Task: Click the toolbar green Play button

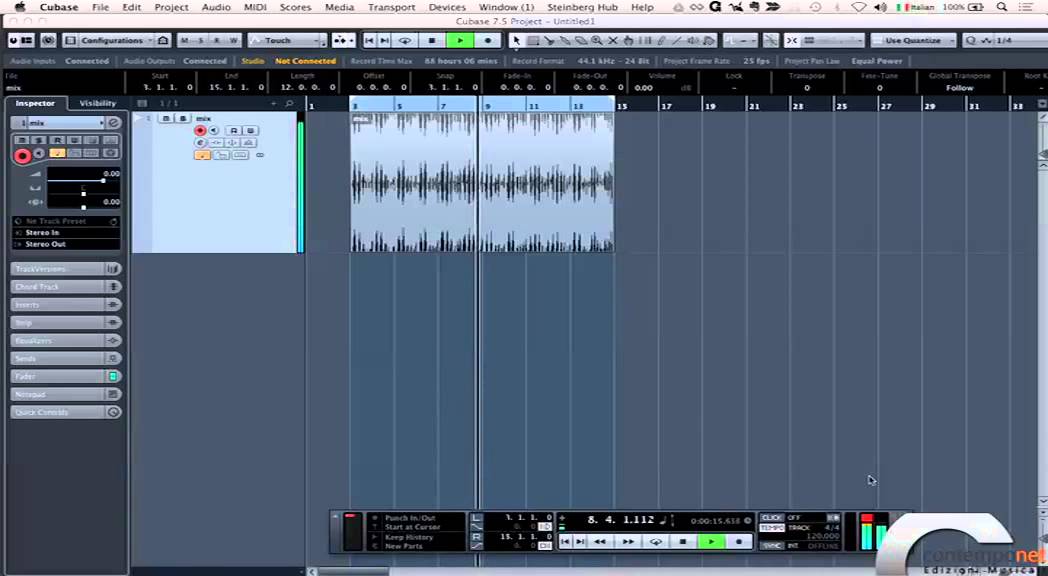Action: click(x=460, y=41)
